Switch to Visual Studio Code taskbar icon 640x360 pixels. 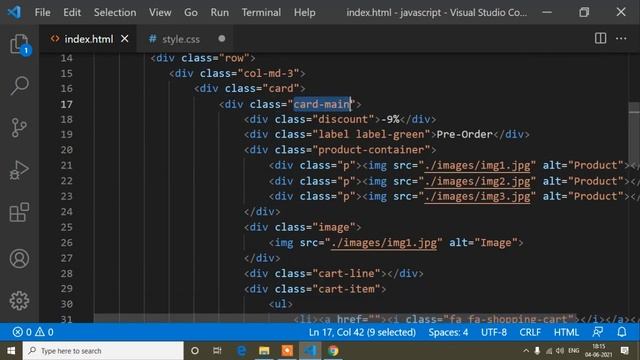(310, 351)
